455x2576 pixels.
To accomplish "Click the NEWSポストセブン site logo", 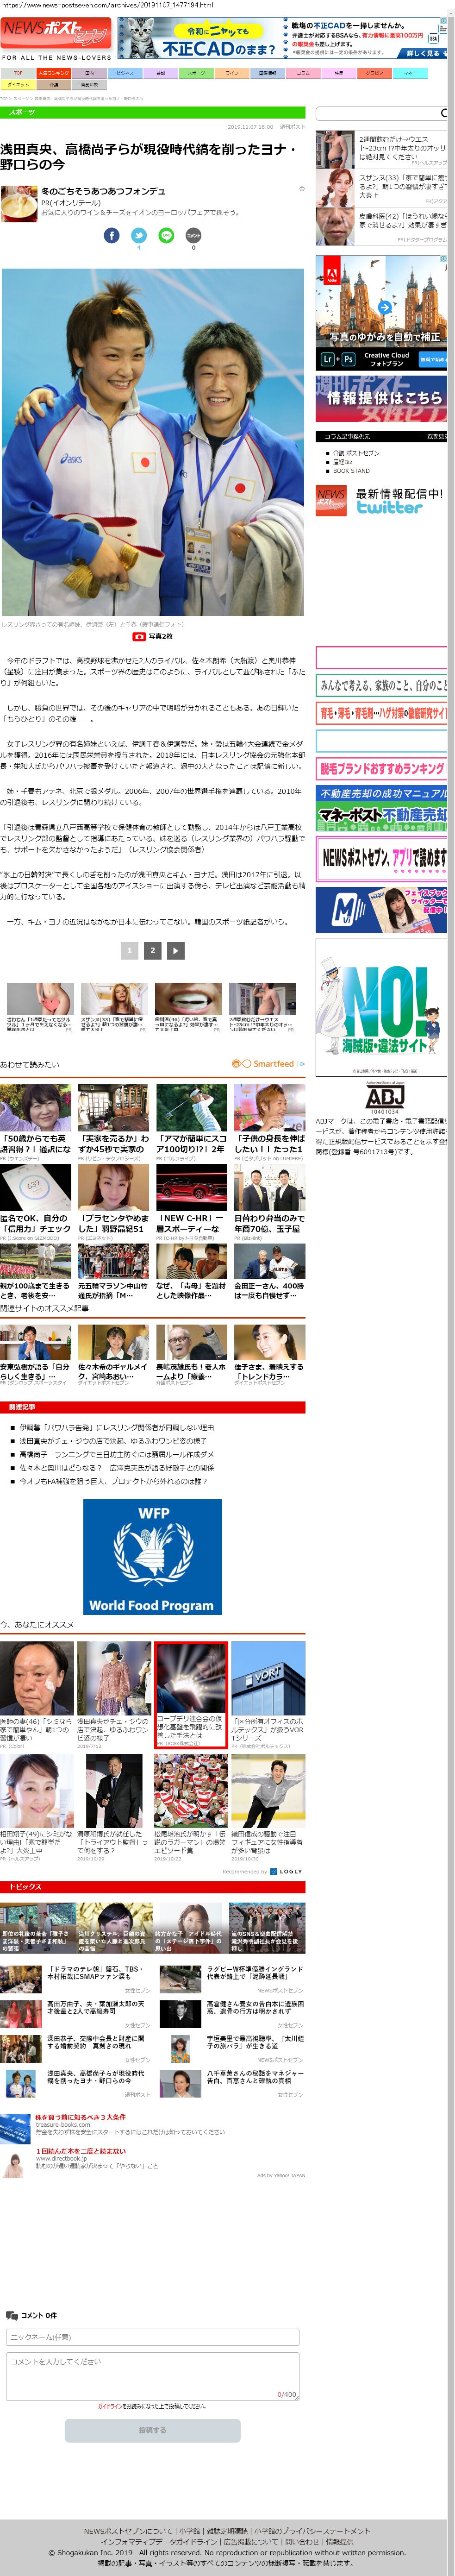I will point(55,33).
